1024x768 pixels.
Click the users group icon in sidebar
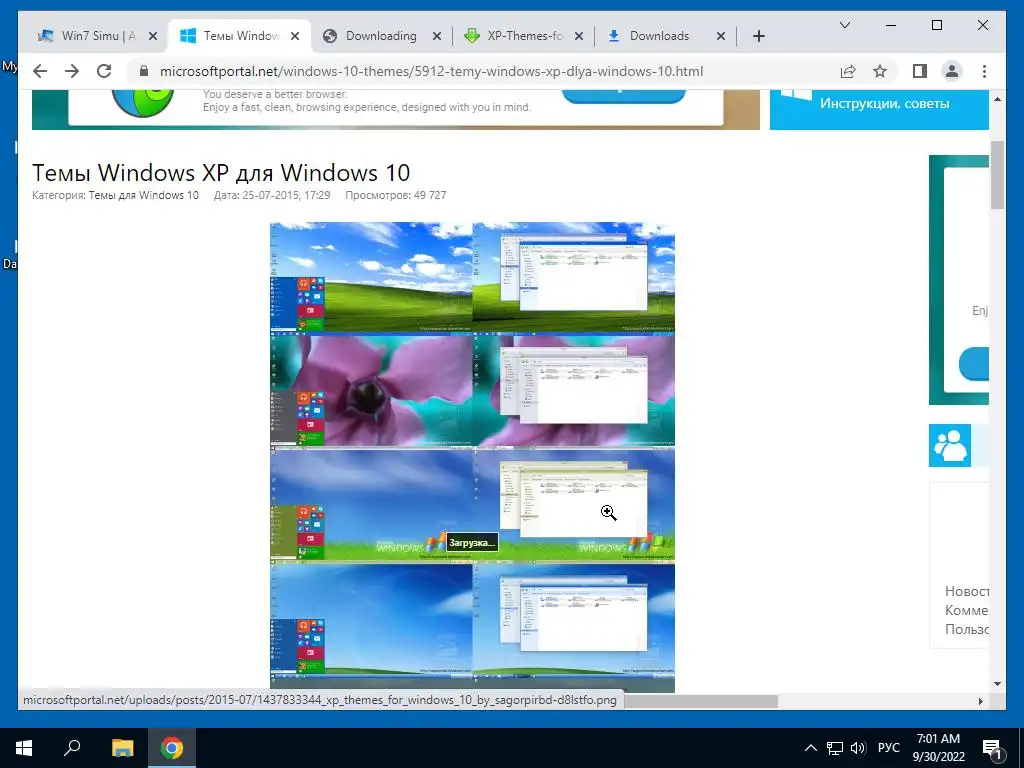click(x=950, y=445)
